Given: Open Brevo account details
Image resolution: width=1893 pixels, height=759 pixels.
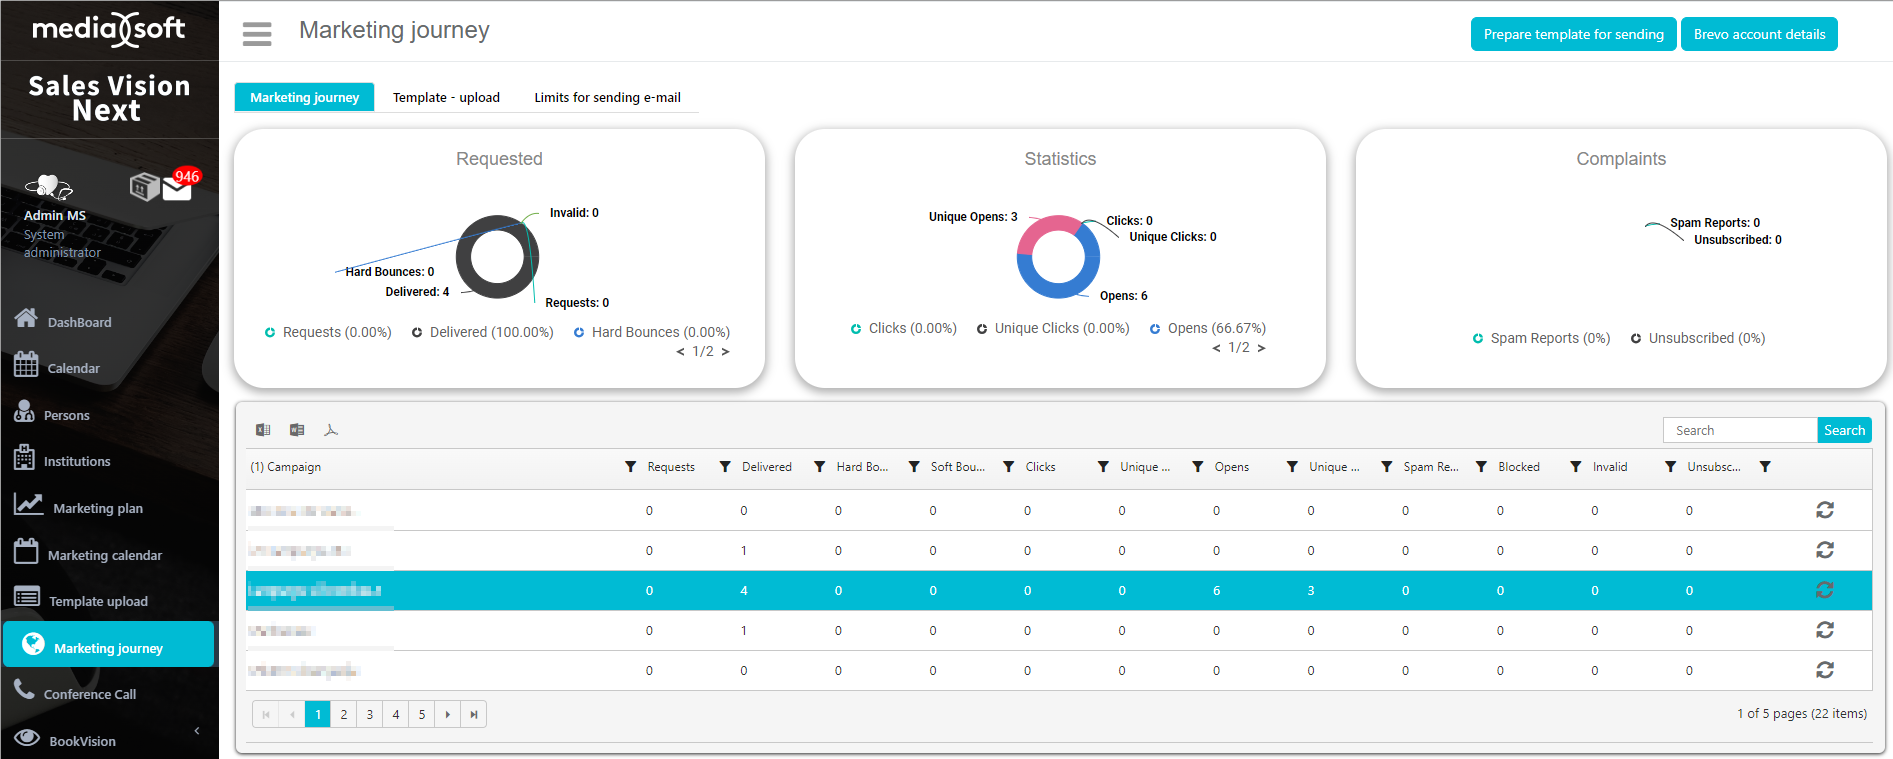Looking at the screenshot, I should click(1759, 34).
